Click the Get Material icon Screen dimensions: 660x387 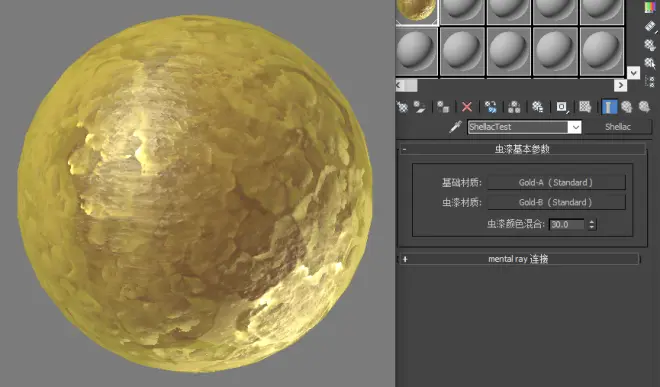402,107
